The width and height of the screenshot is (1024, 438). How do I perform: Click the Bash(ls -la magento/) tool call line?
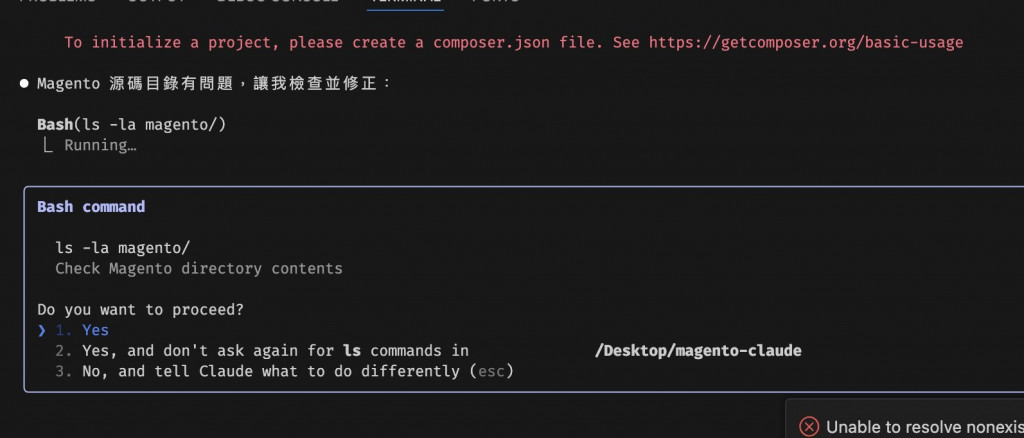point(131,125)
